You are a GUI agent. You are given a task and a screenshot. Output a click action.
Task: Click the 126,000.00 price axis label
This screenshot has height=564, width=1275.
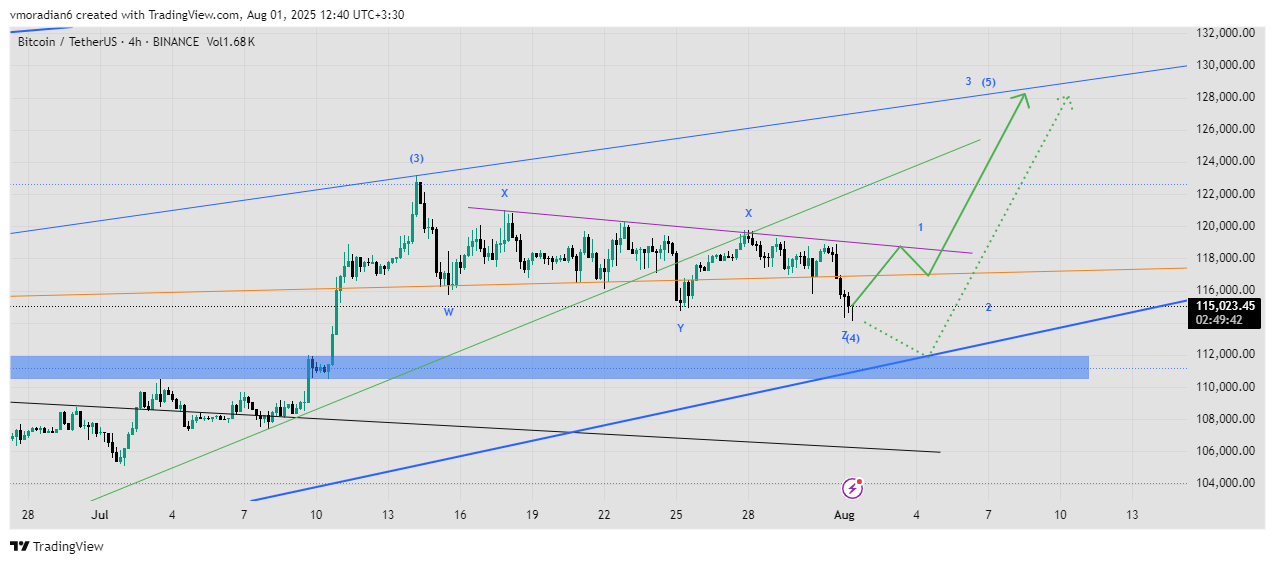tap(1225, 129)
